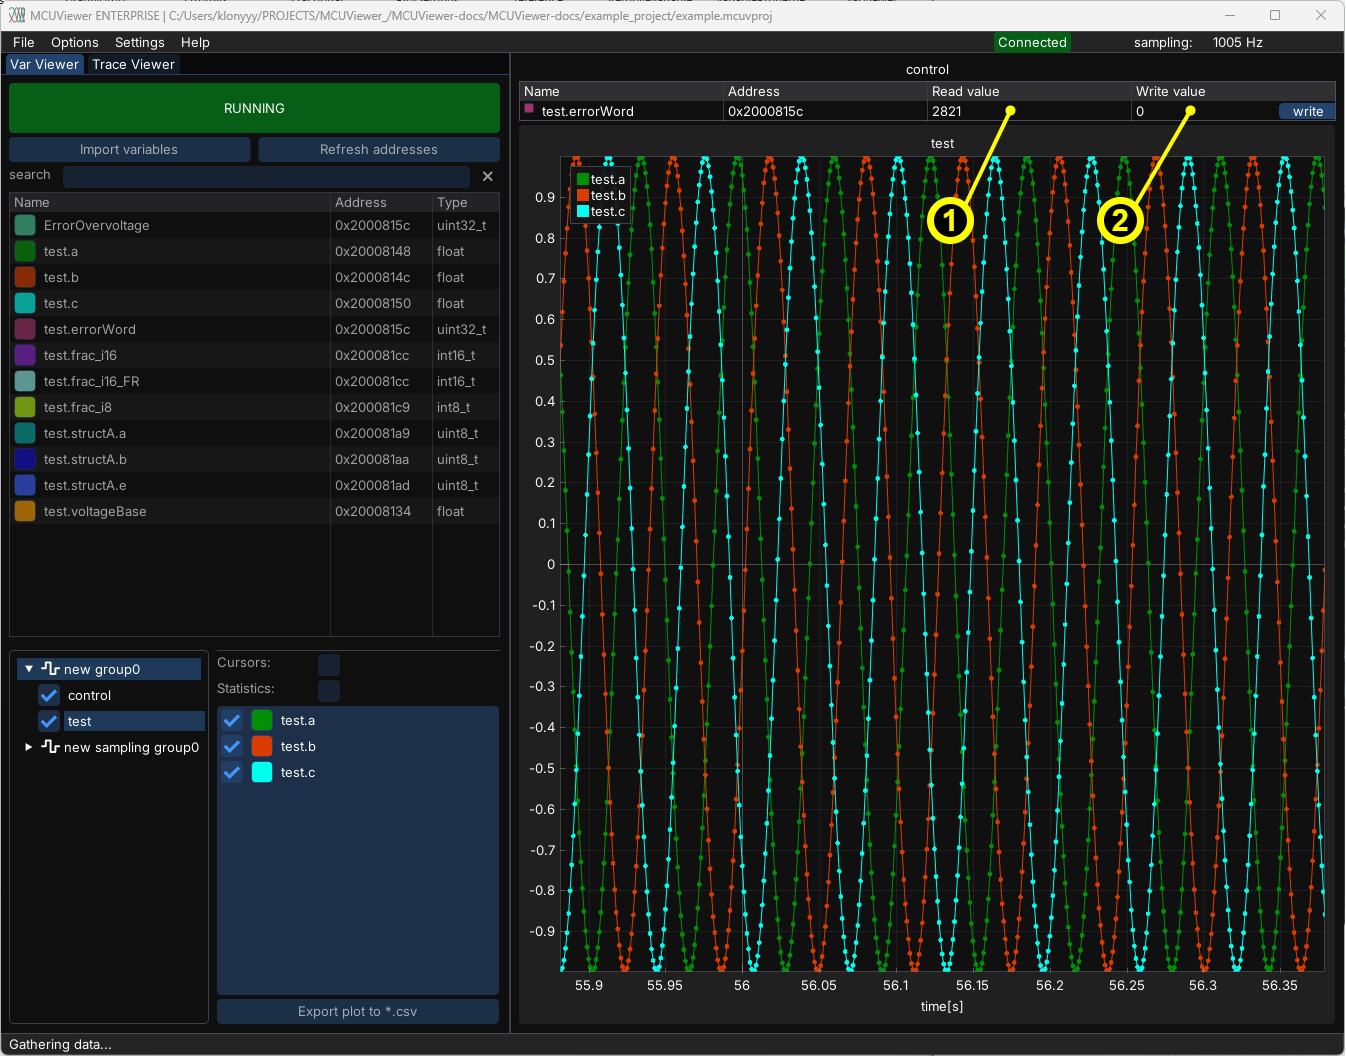The height and width of the screenshot is (1058, 1346).
Task: Click the MCUViewer app icon in title bar
Action: click(x=16, y=15)
